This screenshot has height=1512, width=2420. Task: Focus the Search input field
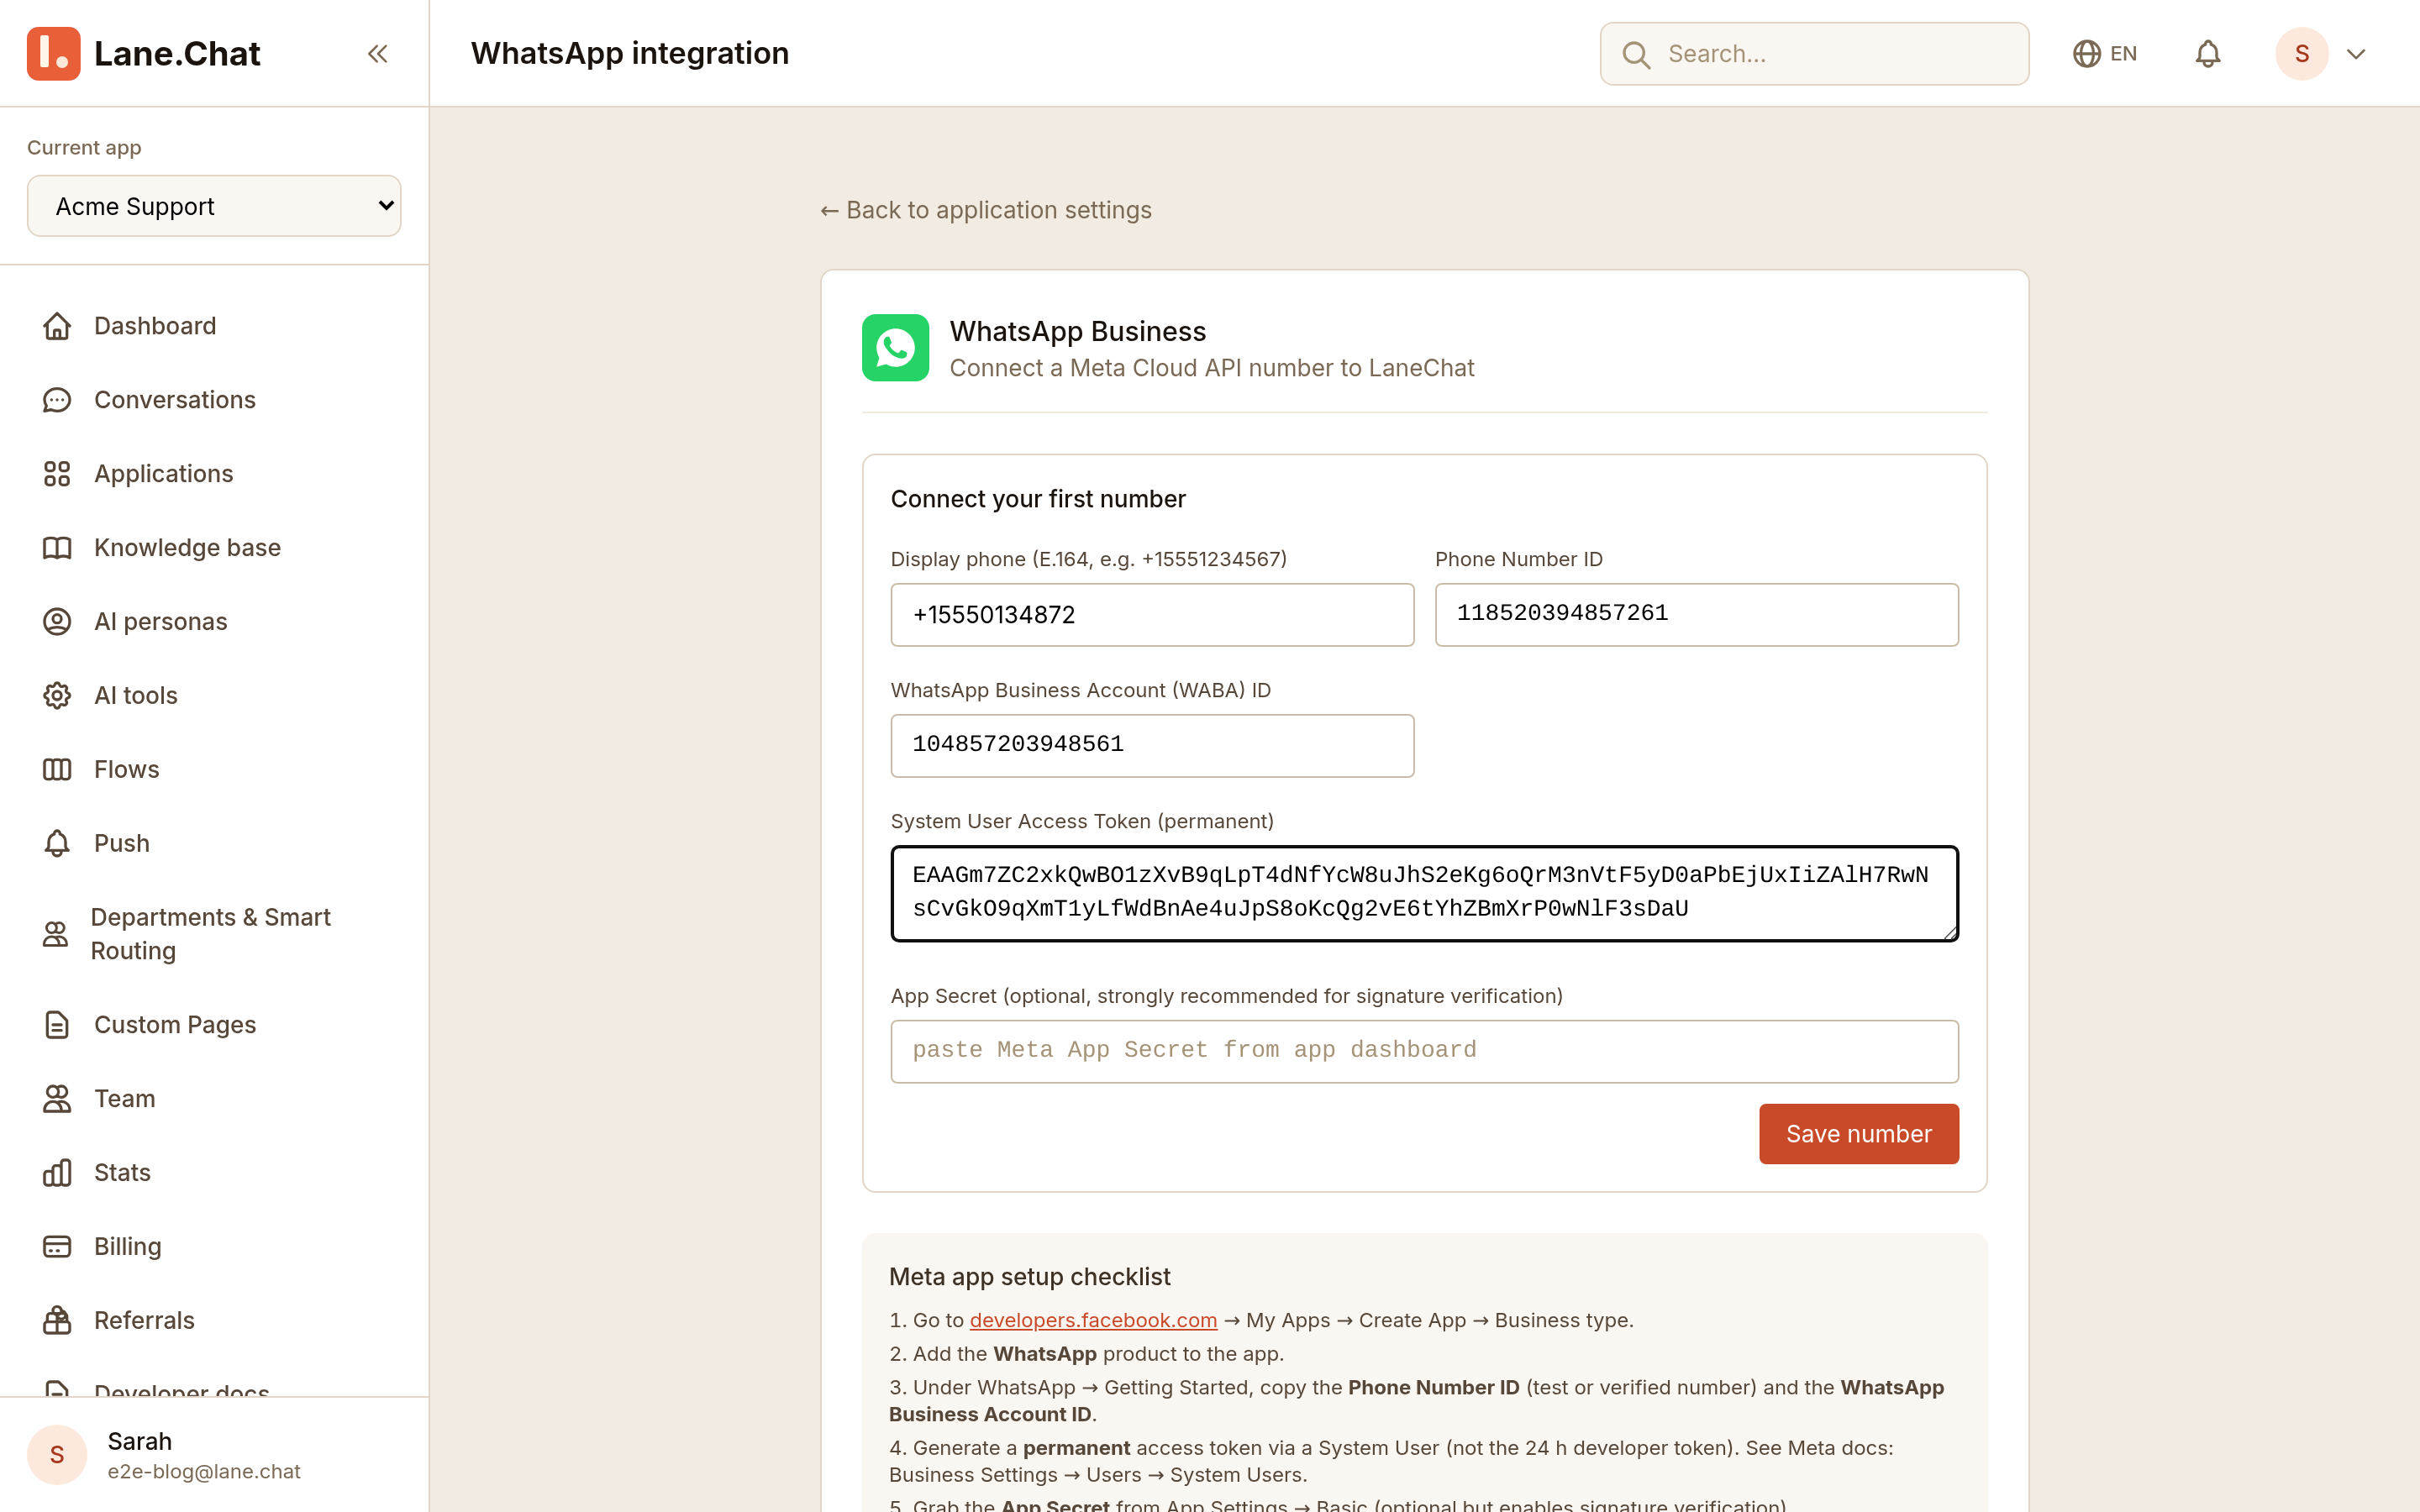1814,54
